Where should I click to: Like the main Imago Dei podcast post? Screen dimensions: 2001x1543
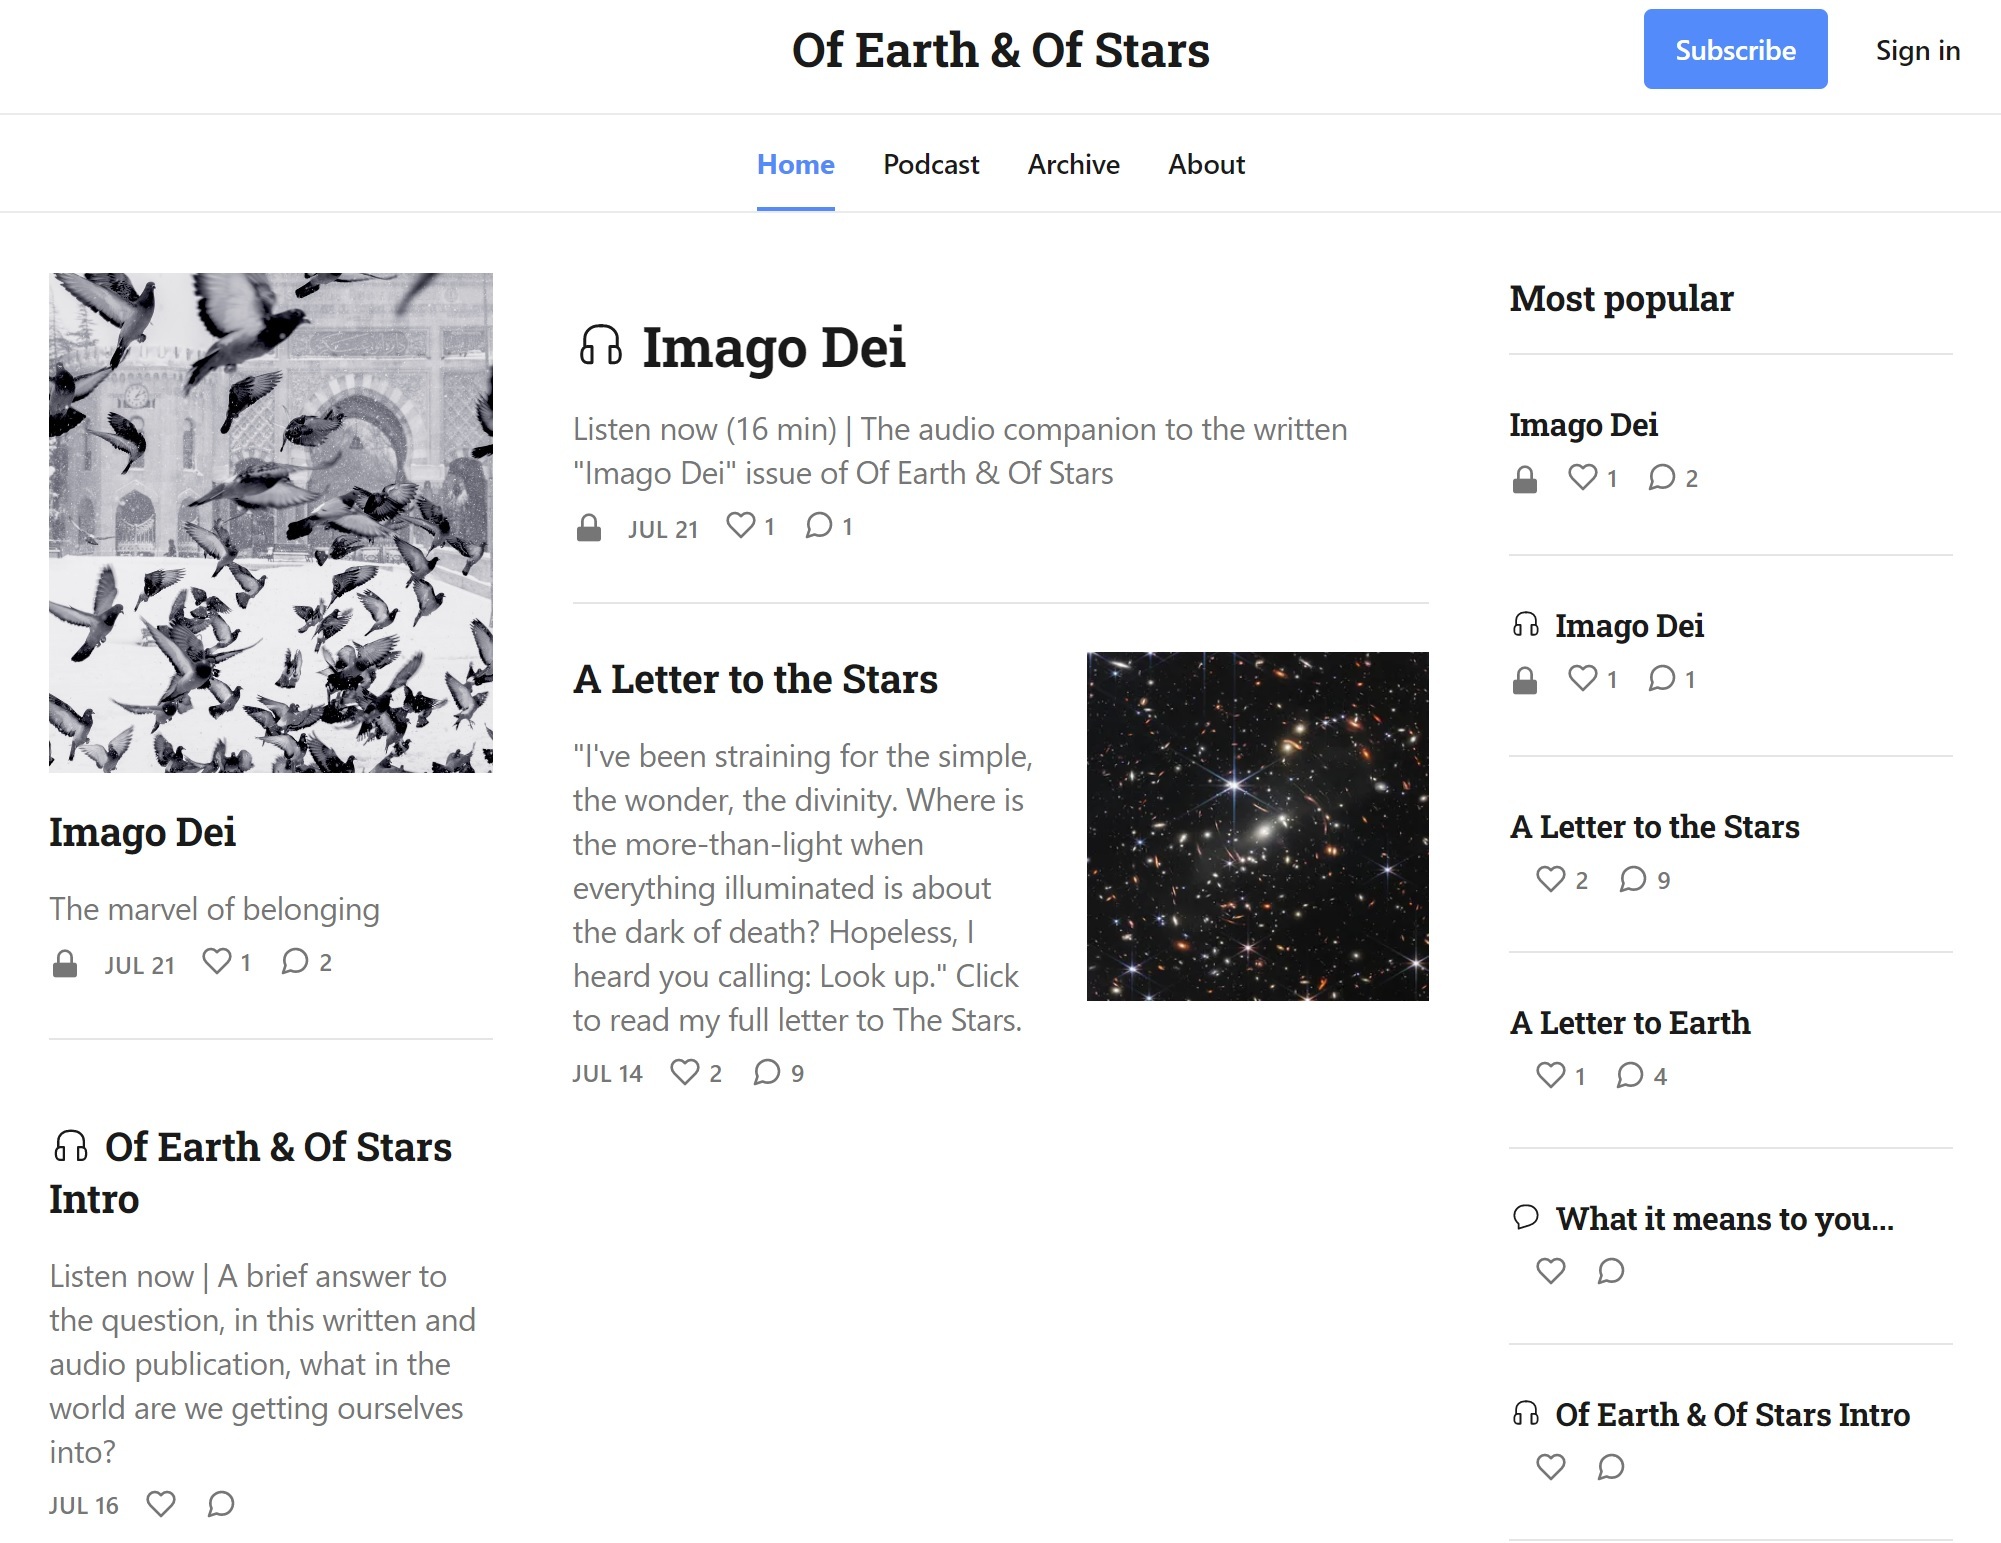(750, 526)
